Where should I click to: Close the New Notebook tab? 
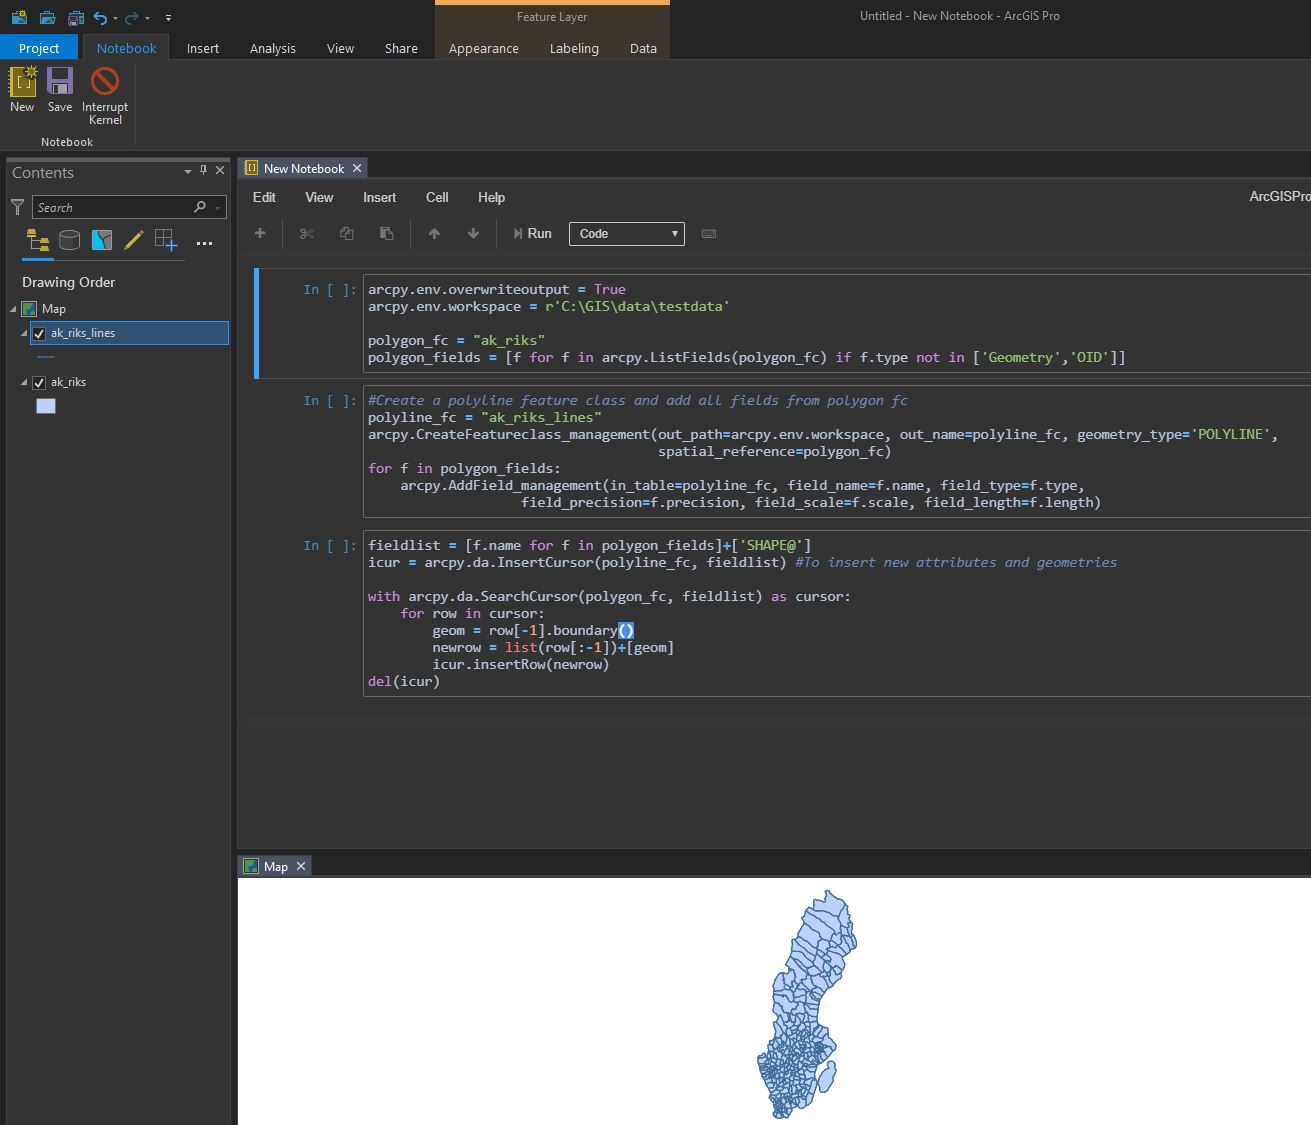point(357,168)
